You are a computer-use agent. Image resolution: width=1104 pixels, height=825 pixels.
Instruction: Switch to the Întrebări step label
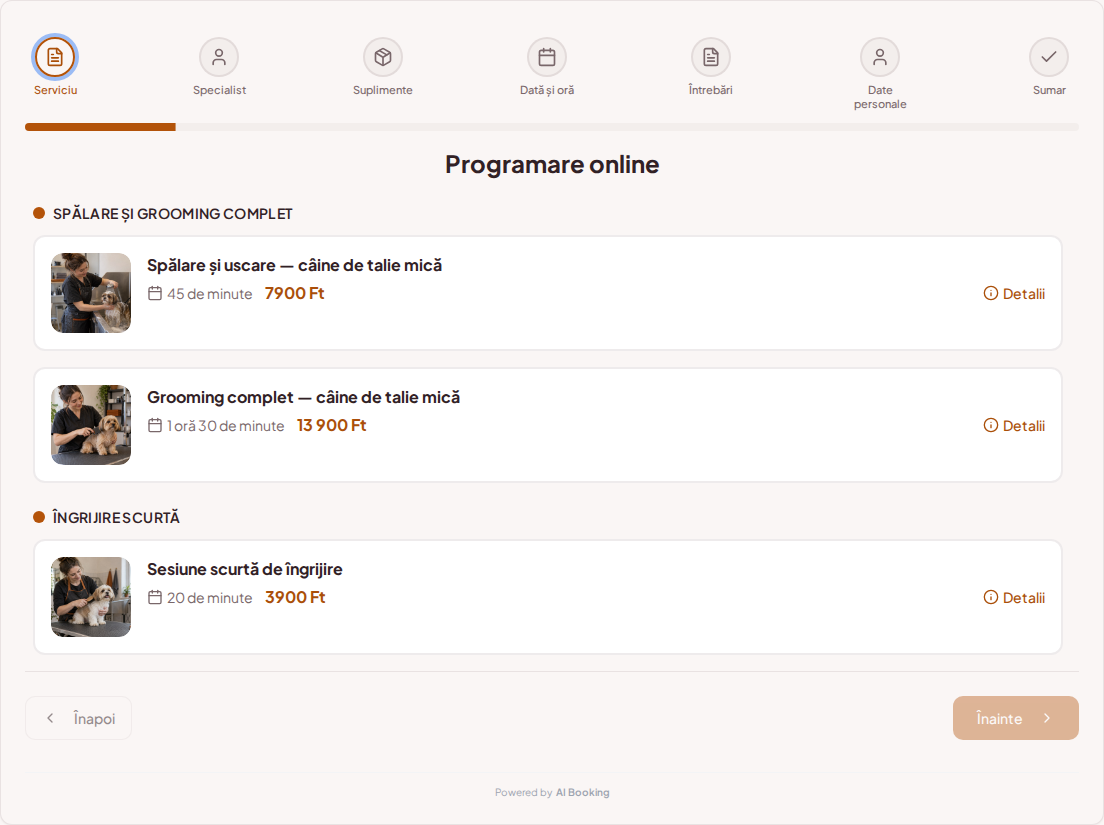coord(711,90)
